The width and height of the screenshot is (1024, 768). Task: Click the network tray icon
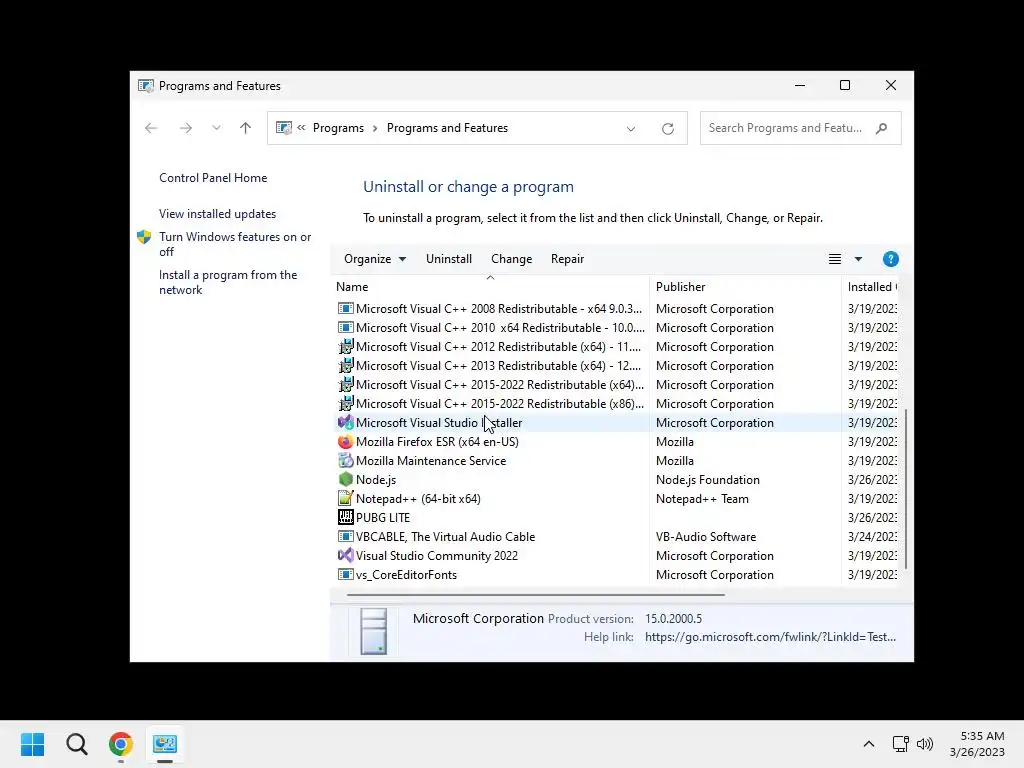[x=901, y=744]
